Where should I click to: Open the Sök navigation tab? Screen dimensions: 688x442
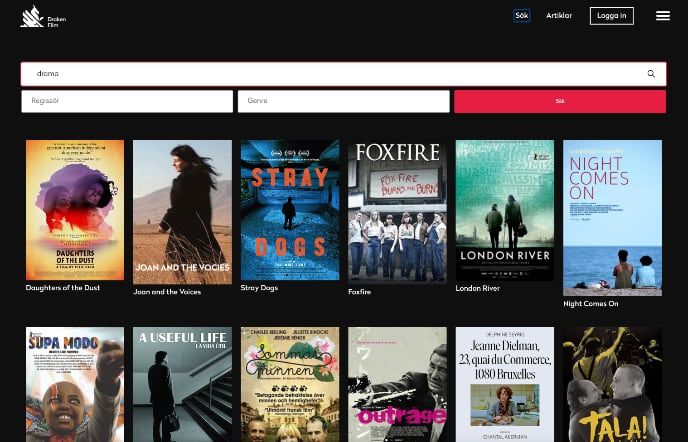521,16
